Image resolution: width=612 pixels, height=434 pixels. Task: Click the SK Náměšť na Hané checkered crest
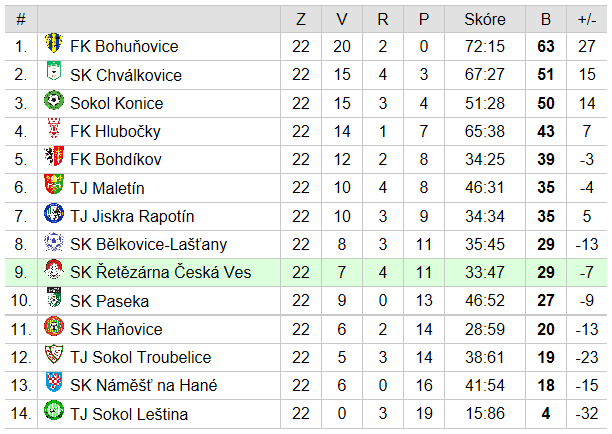point(54,382)
